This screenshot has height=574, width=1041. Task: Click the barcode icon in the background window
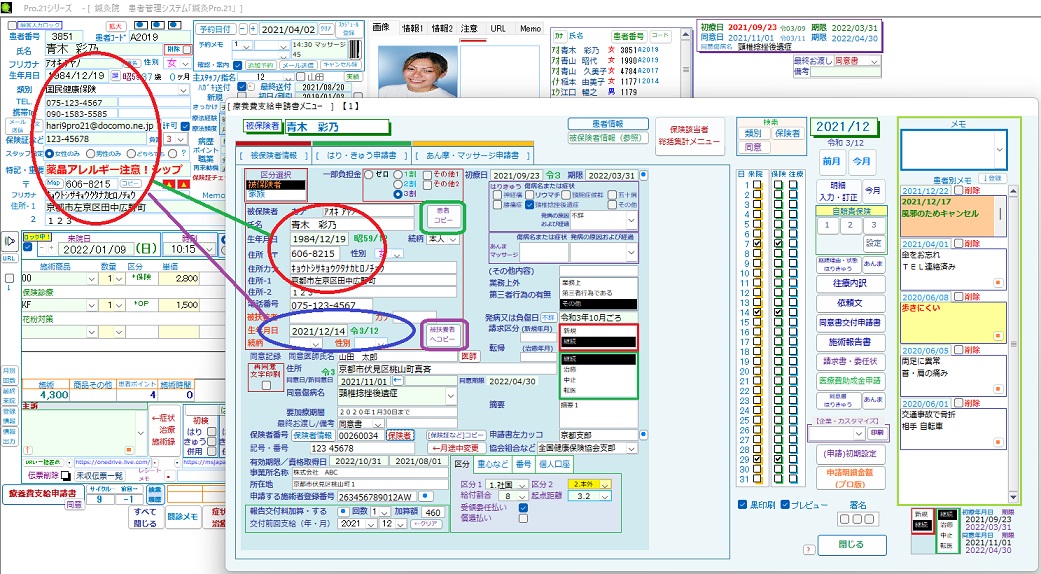coord(355,50)
